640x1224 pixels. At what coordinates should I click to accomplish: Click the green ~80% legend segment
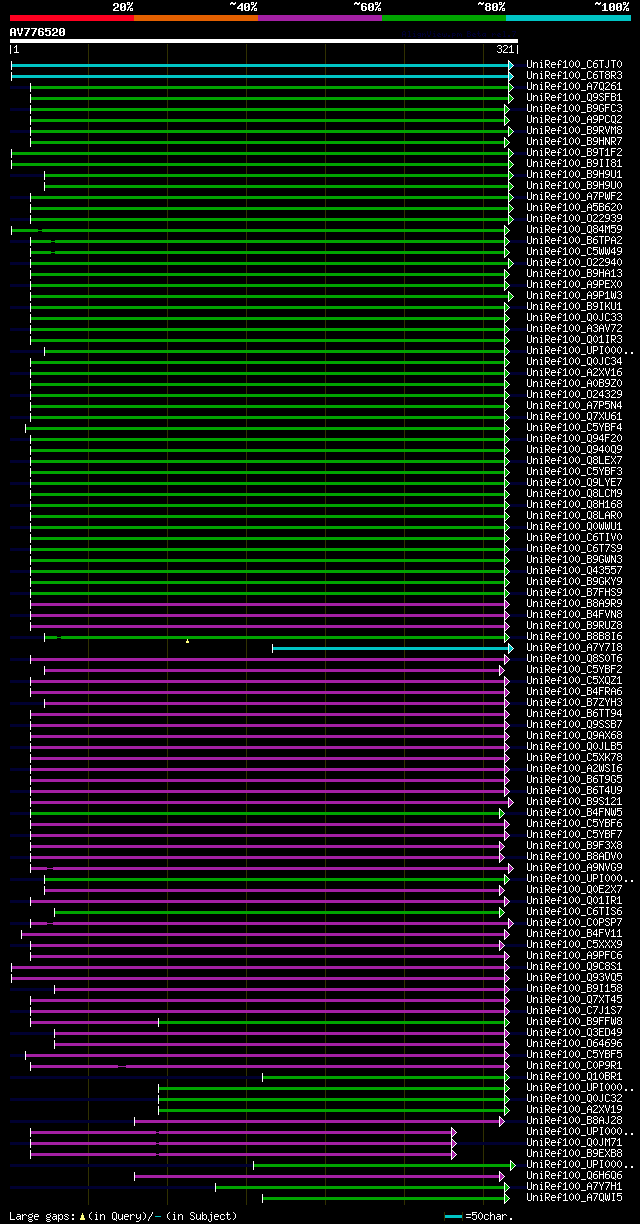click(444, 18)
